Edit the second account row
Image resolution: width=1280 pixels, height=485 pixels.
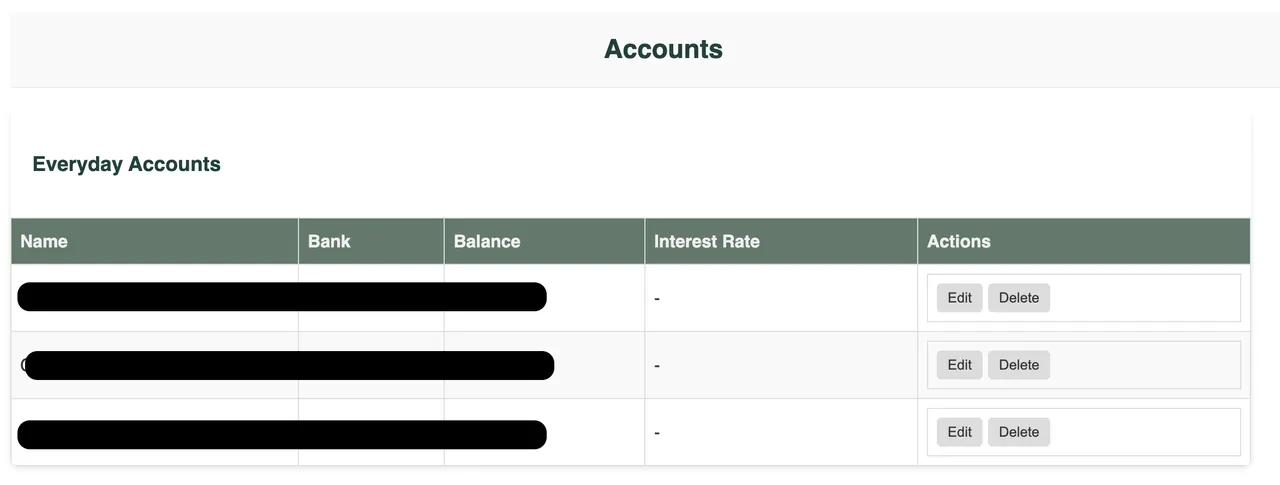coord(960,365)
